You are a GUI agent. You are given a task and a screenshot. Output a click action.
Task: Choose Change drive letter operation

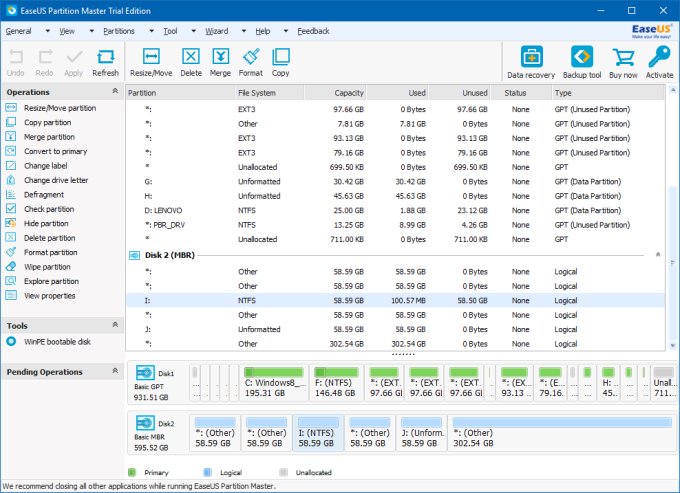click(x=47, y=180)
